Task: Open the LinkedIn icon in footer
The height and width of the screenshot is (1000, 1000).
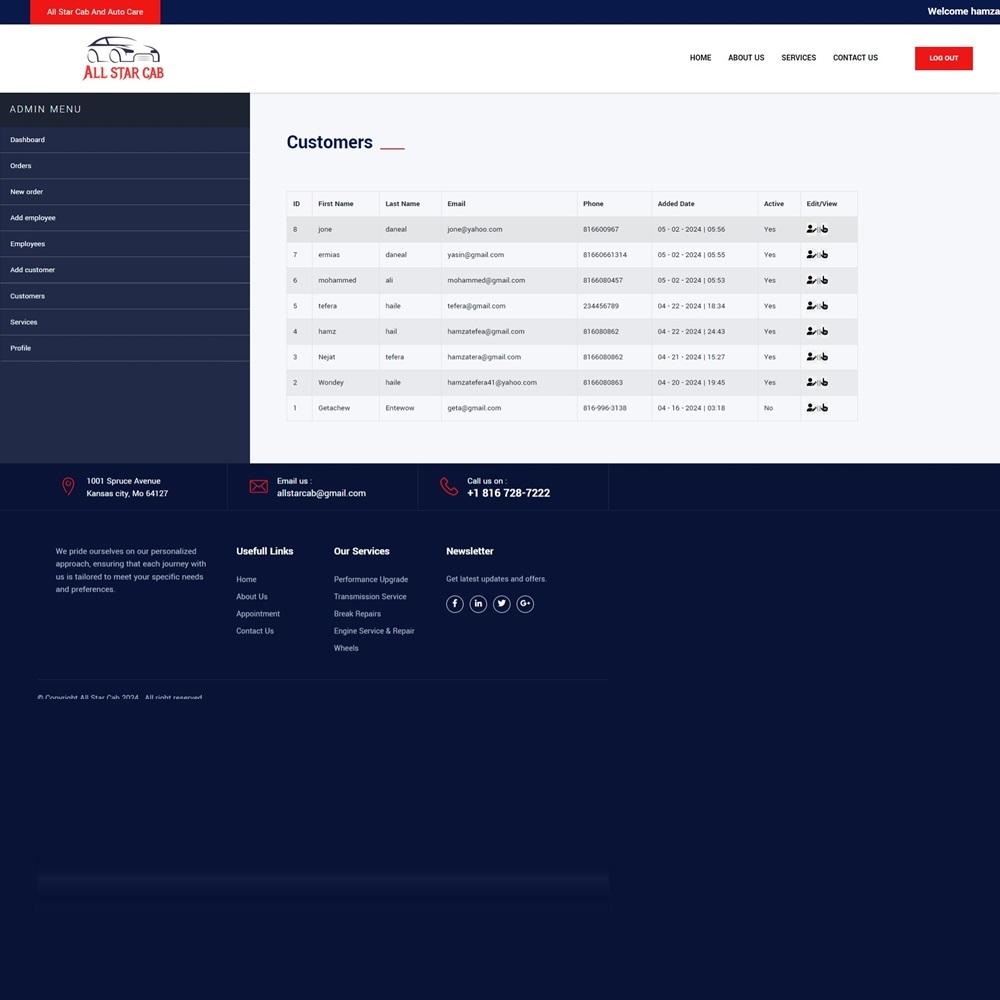Action: (x=478, y=604)
